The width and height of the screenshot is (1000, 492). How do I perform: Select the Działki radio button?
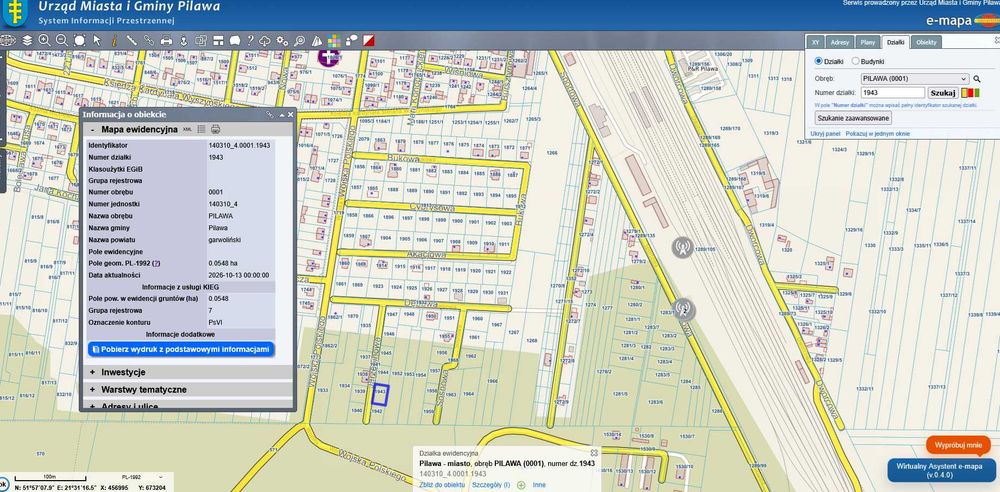pos(819,61)
